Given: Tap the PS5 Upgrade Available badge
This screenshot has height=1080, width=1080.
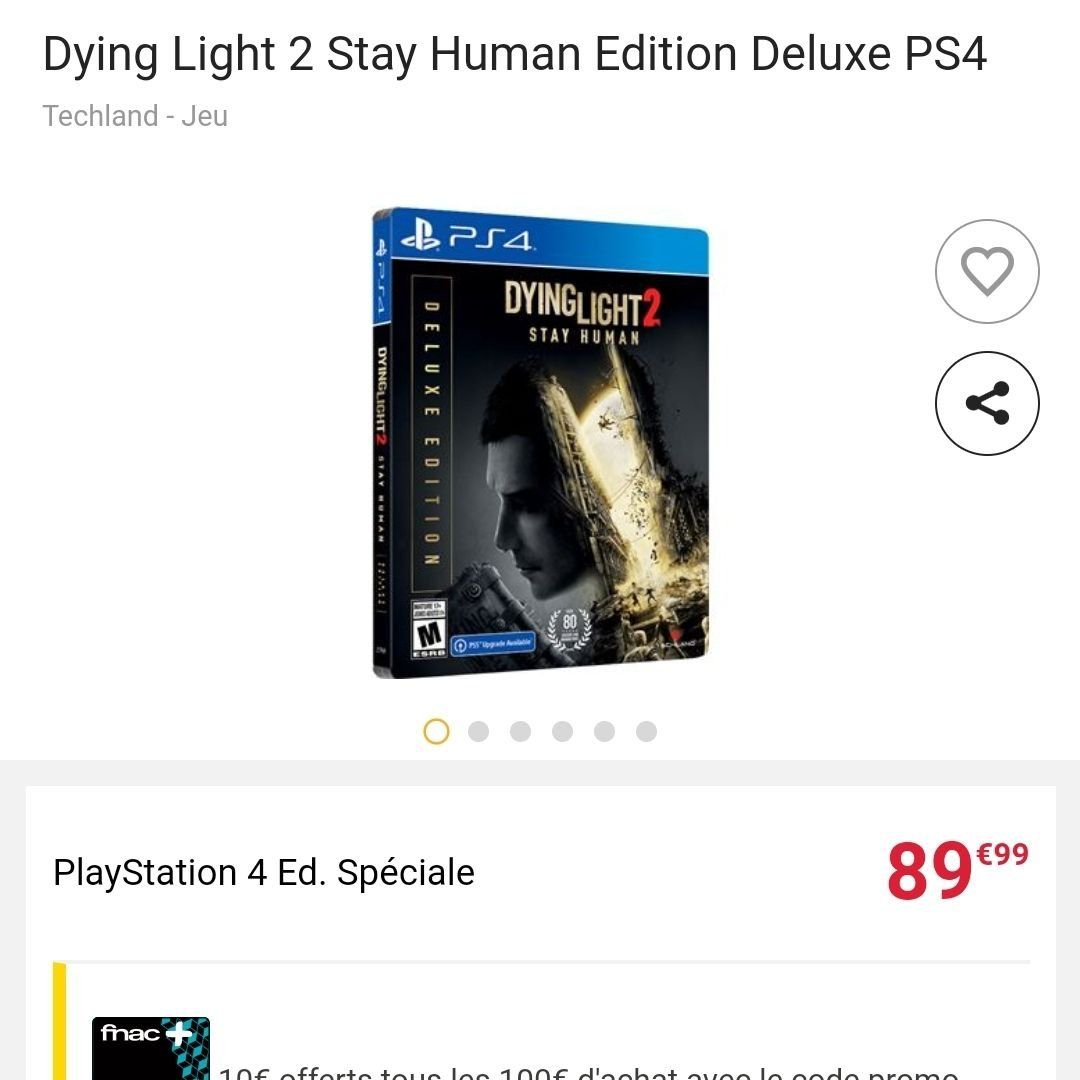Looking at the screenshot, I should tap(493, 644).
